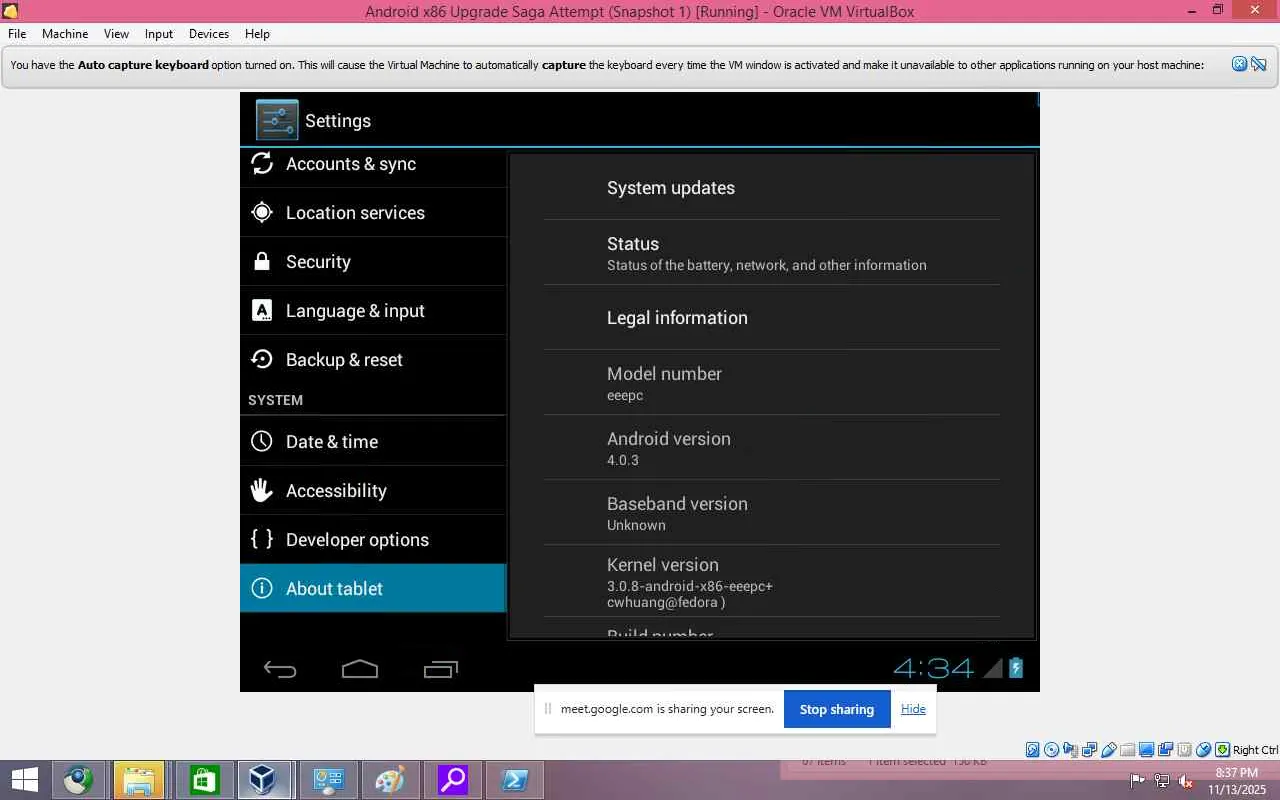1280x800 pixels.
Task: Click VirtualBox icon on the taskbar
Action: pos(264,780)
